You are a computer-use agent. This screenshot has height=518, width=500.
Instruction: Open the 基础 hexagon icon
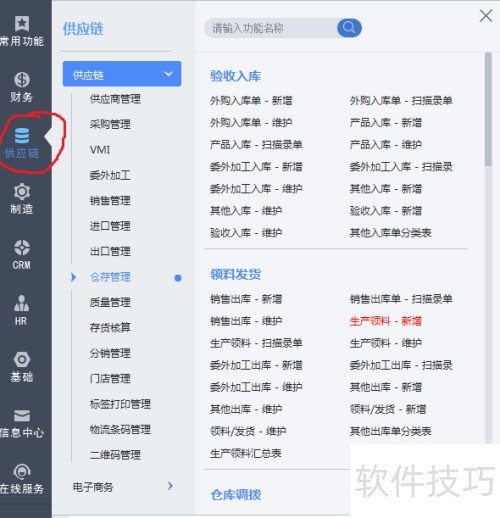[22, 359]
